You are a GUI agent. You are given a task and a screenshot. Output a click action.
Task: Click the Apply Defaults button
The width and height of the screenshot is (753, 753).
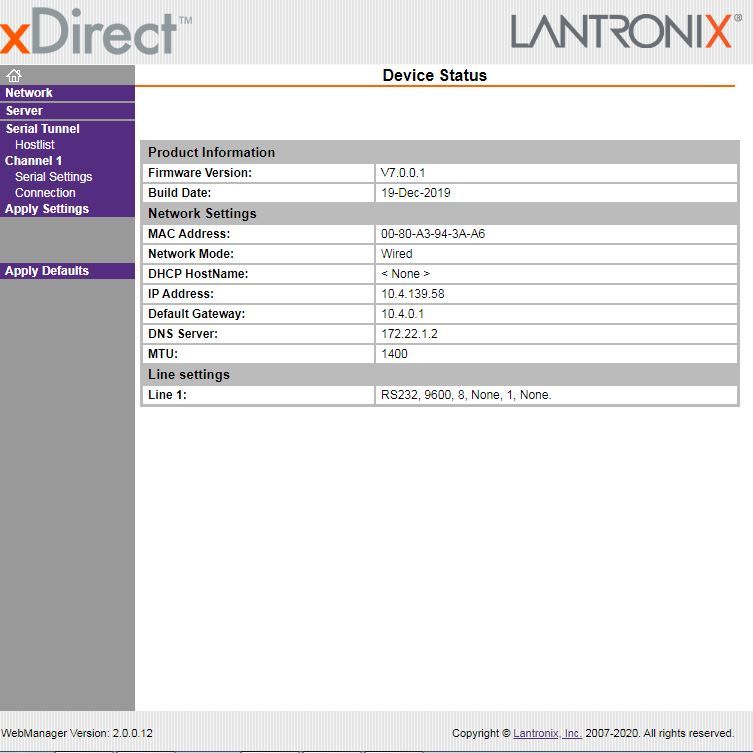coord(47,271)
